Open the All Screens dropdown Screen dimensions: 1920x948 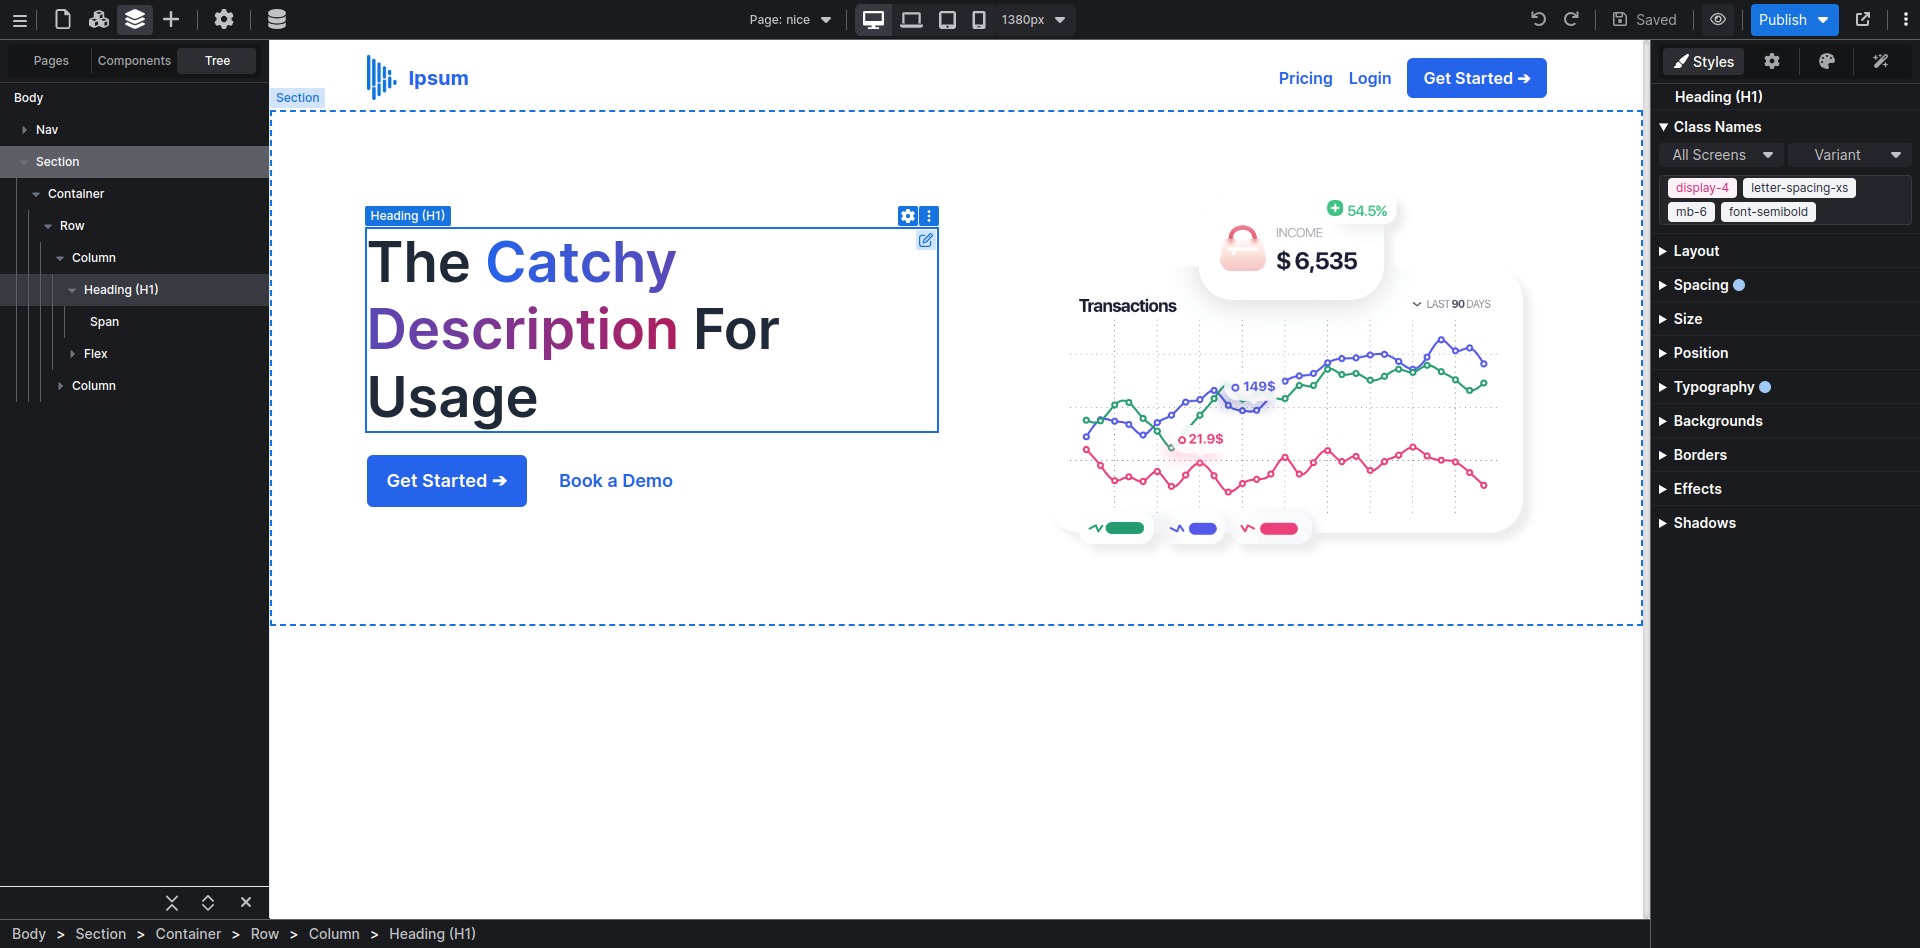tap(1720, 155)
